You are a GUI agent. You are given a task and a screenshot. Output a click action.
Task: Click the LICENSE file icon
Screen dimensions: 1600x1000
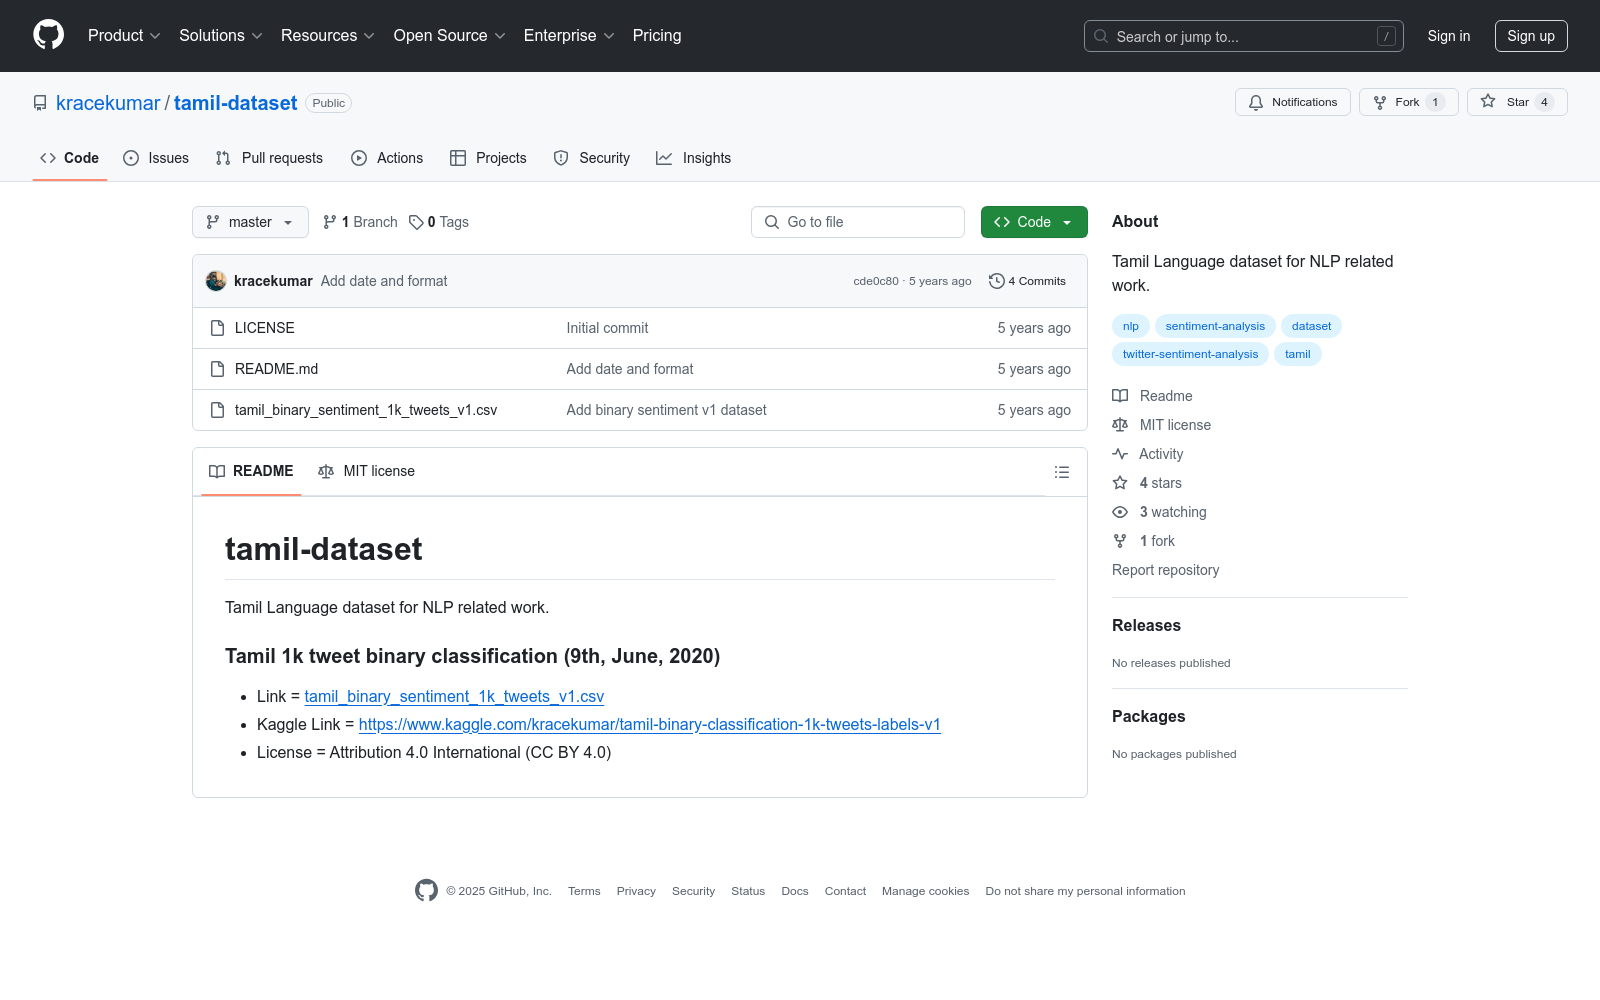click(217, 328)
